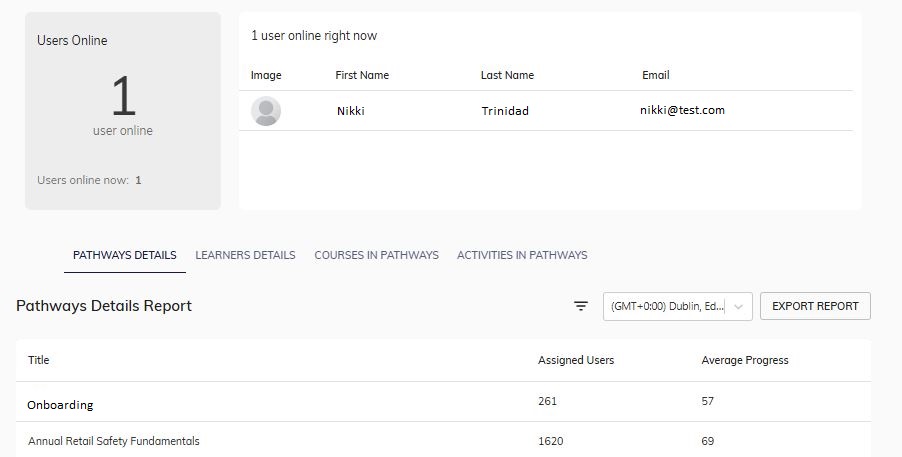The width and height of the screenshot is (902, 457).
Task: Sort by Assigned Users column header
Action: 576,360
